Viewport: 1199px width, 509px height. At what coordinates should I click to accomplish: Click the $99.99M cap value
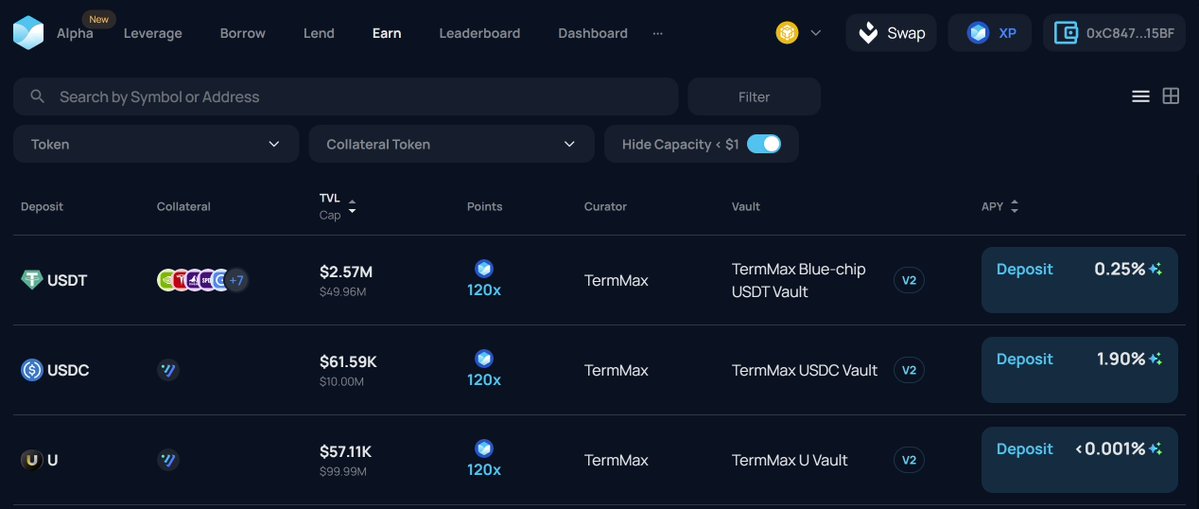click(x=343, y=472)
